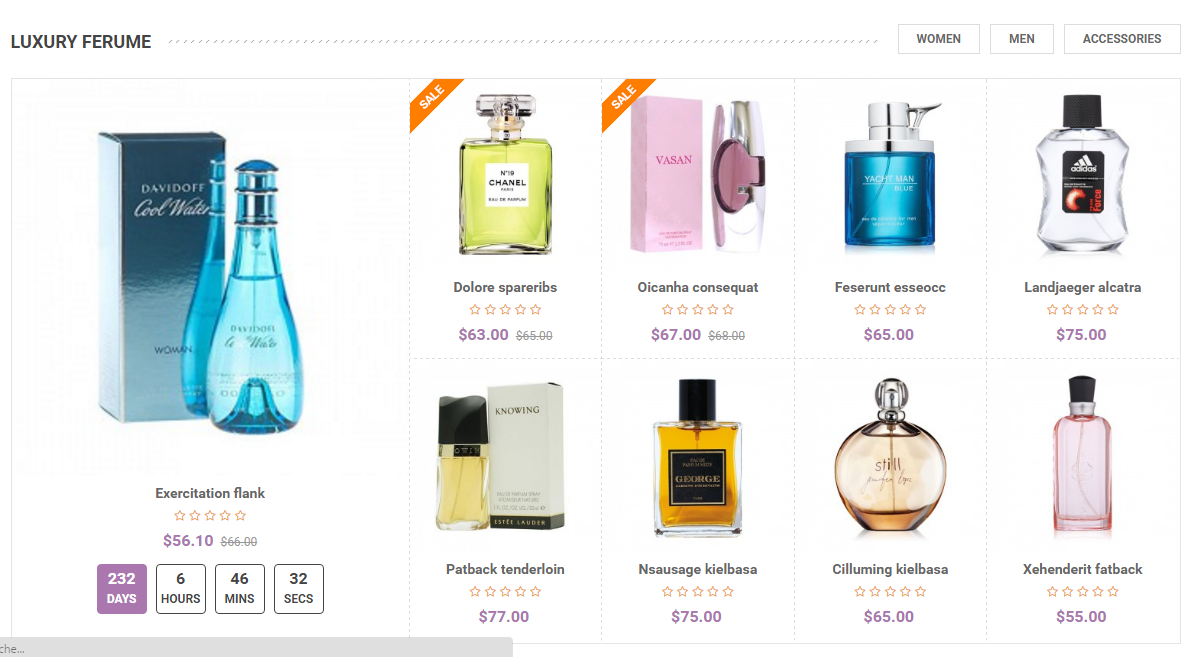
Task: Open the Xehenderit fatback product link
Action: (x=1082, y=569)
